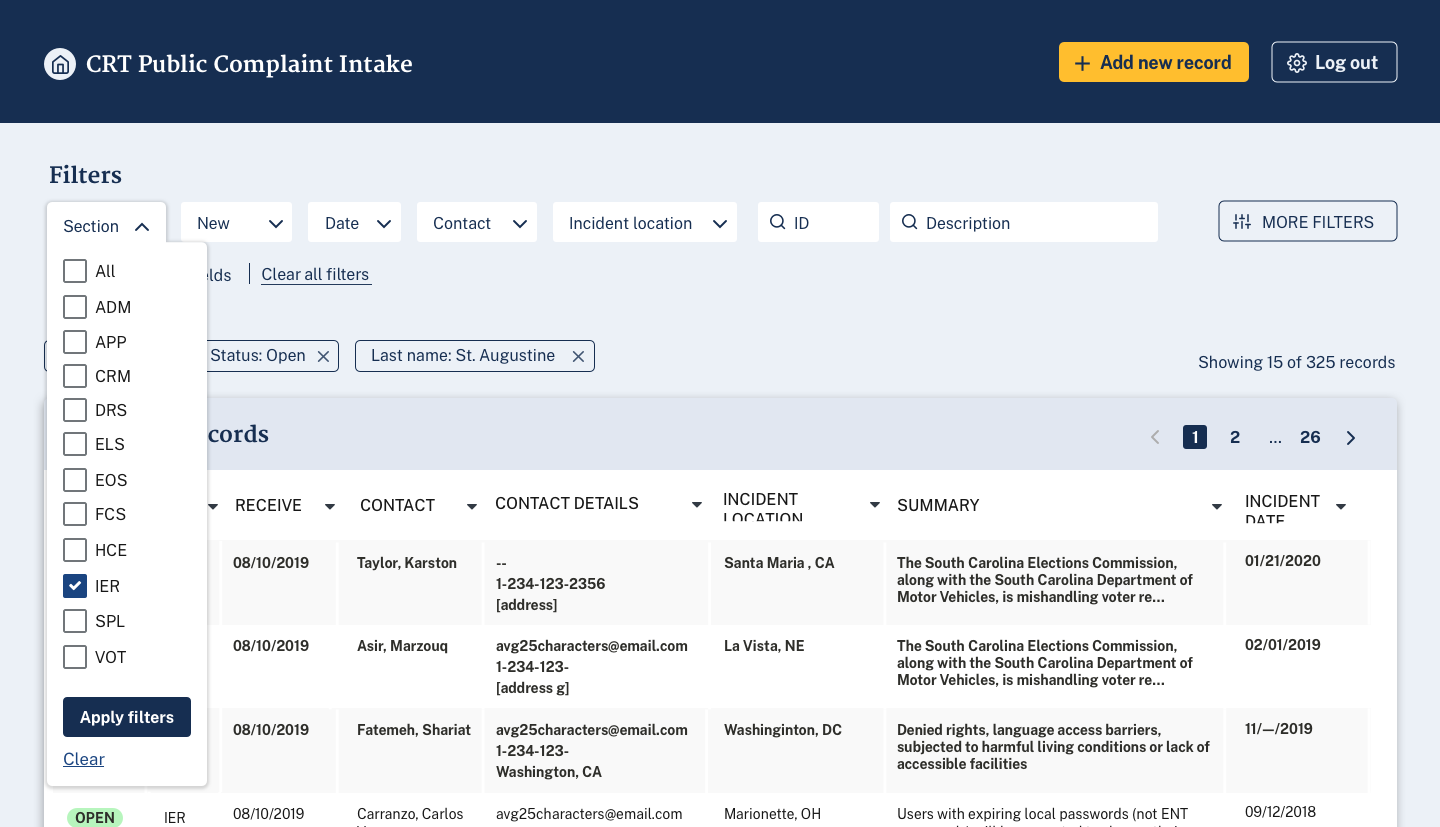1440x827 pixels.
Task: Check the ELS section checkbox
Action: [x=75, y=444]
